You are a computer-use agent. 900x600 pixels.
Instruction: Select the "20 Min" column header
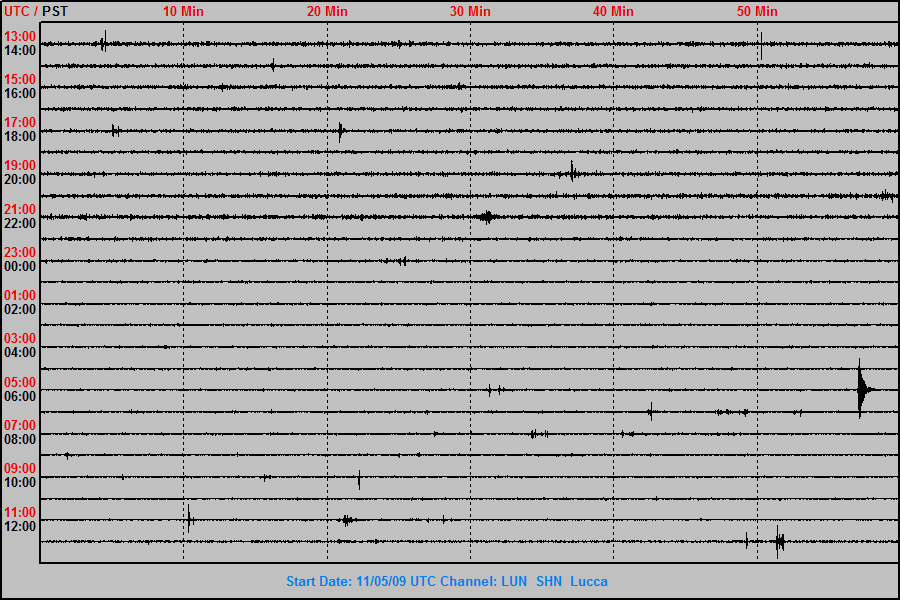click(327, 11)
